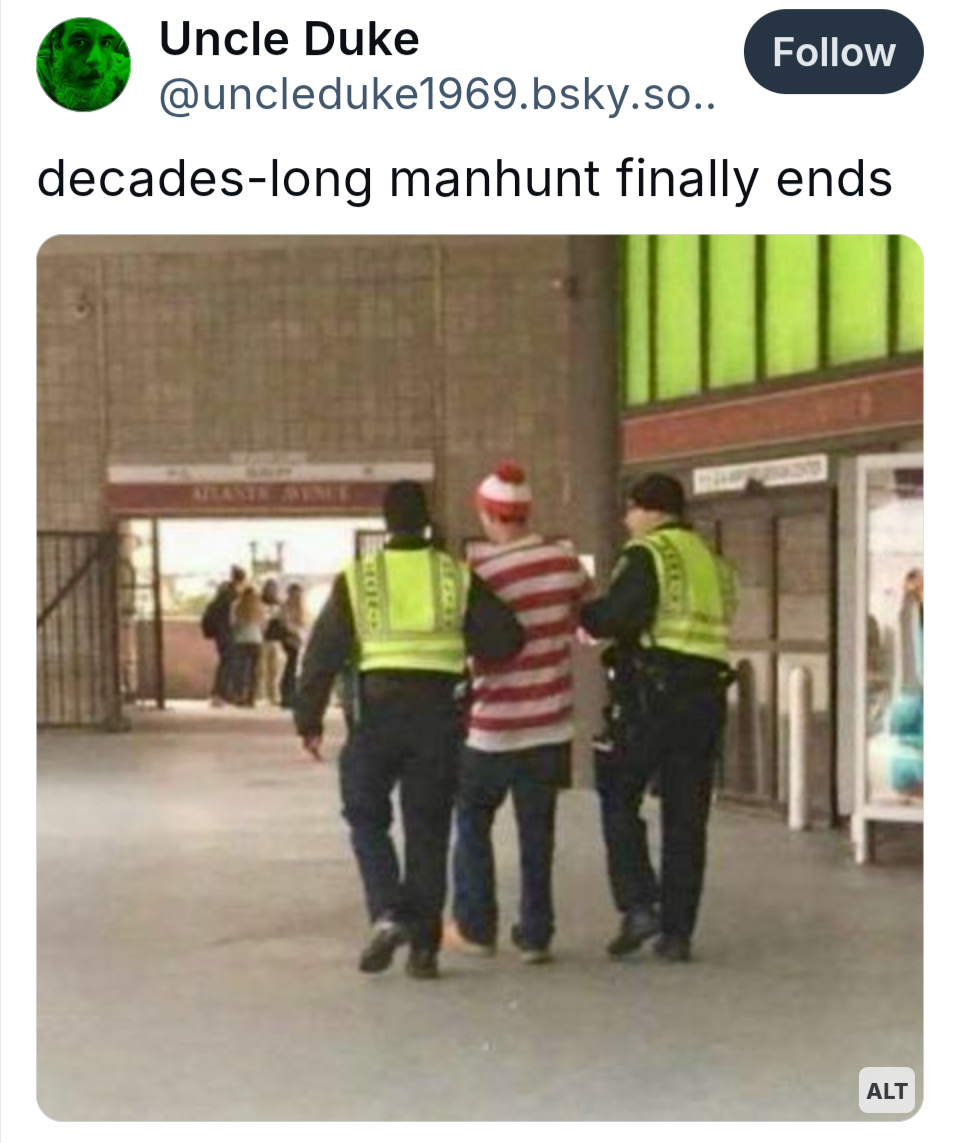This screenshot has width=960, height=1143.
Task: Click the Follow button
Action: tap(833, 52)
